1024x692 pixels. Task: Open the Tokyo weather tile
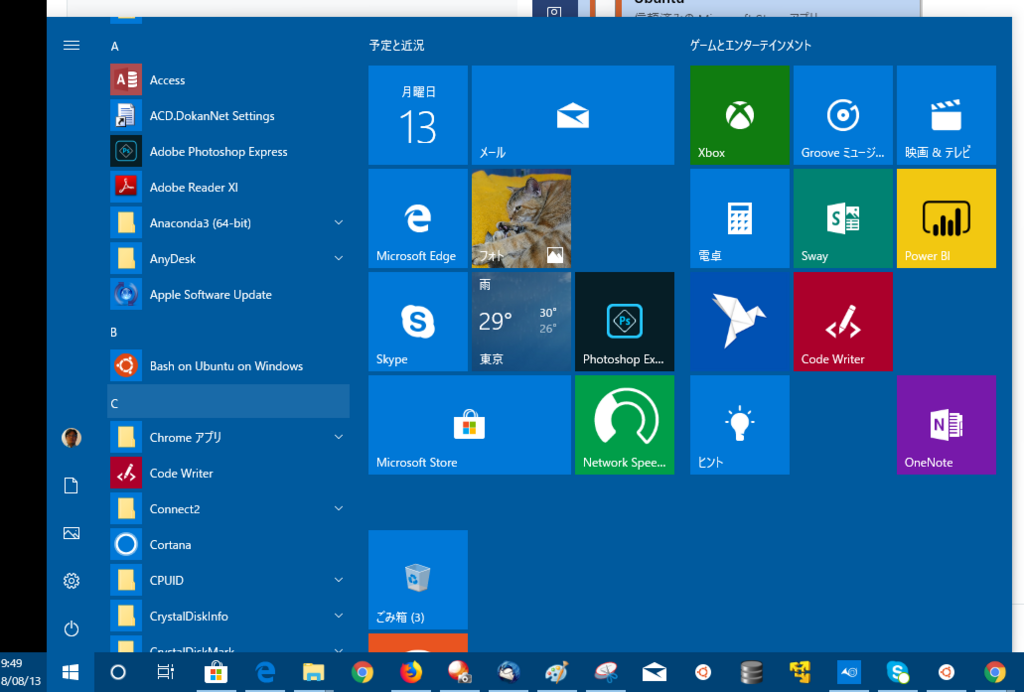[x=521, y=321]
